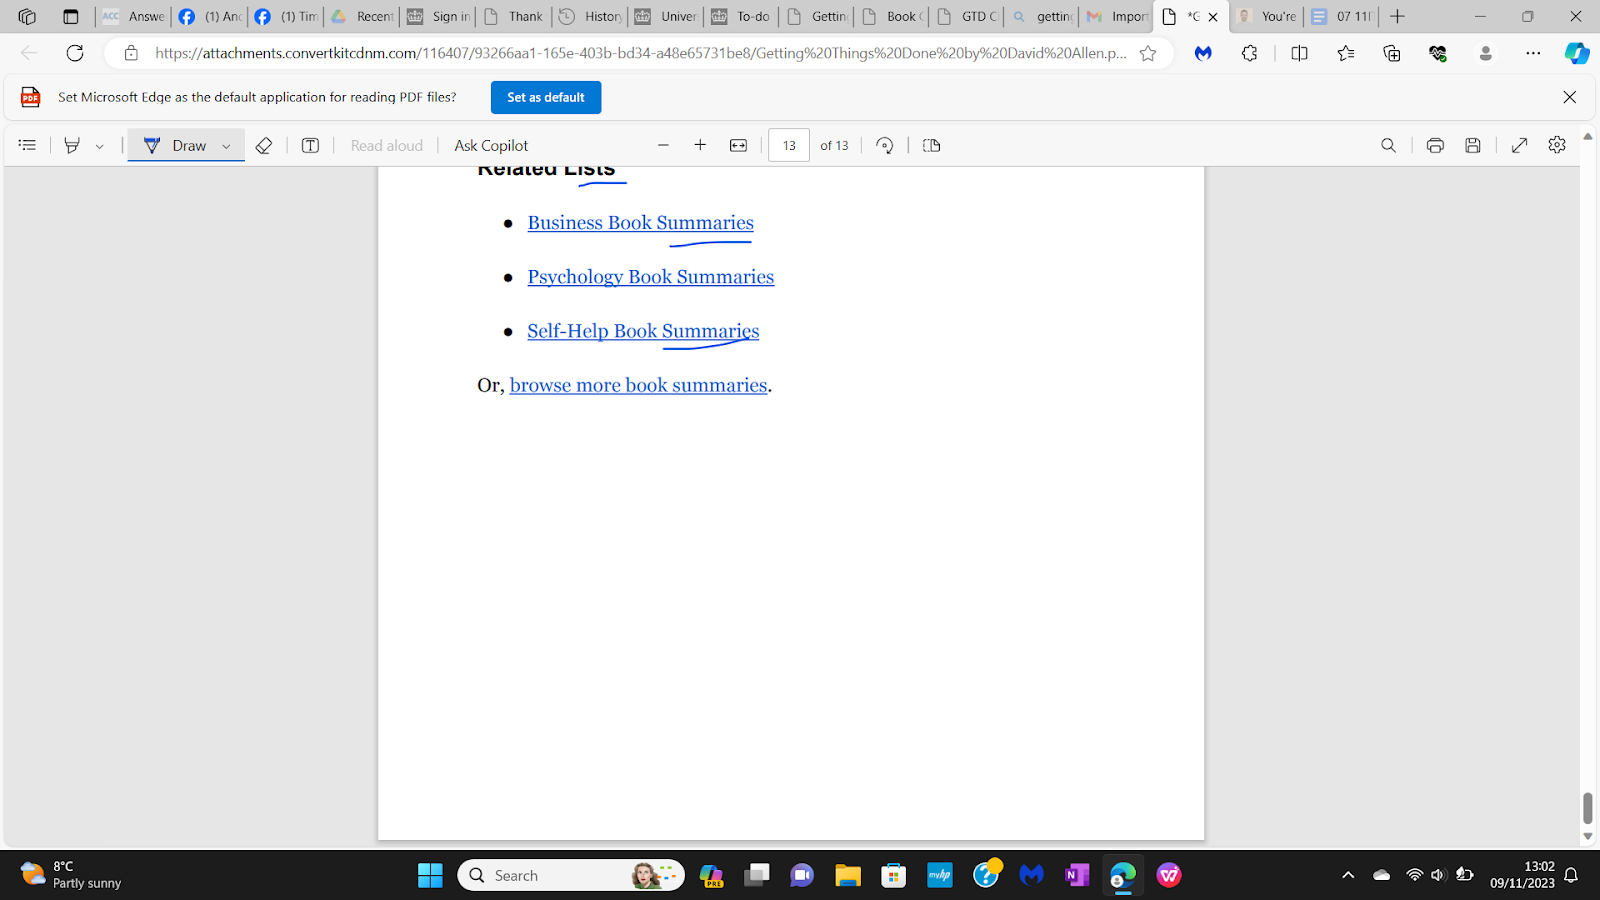
Task: Close the current PDF tab
Action: (x=1213, y=17)
